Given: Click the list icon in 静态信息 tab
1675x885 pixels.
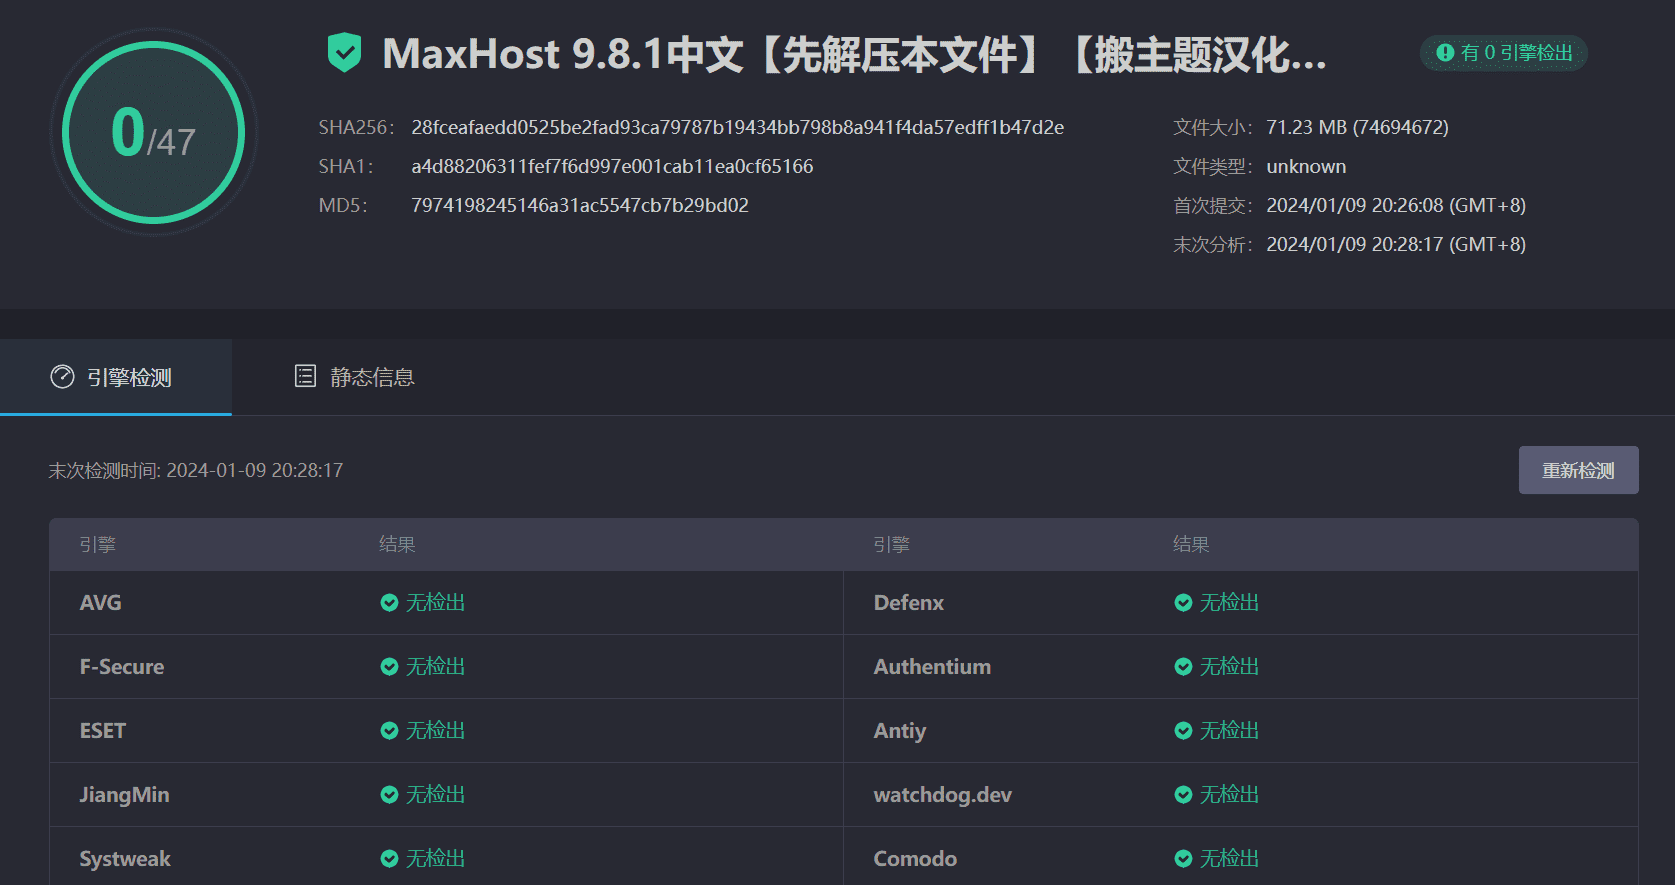Looking at the screenshot, I should coord(305,376).
